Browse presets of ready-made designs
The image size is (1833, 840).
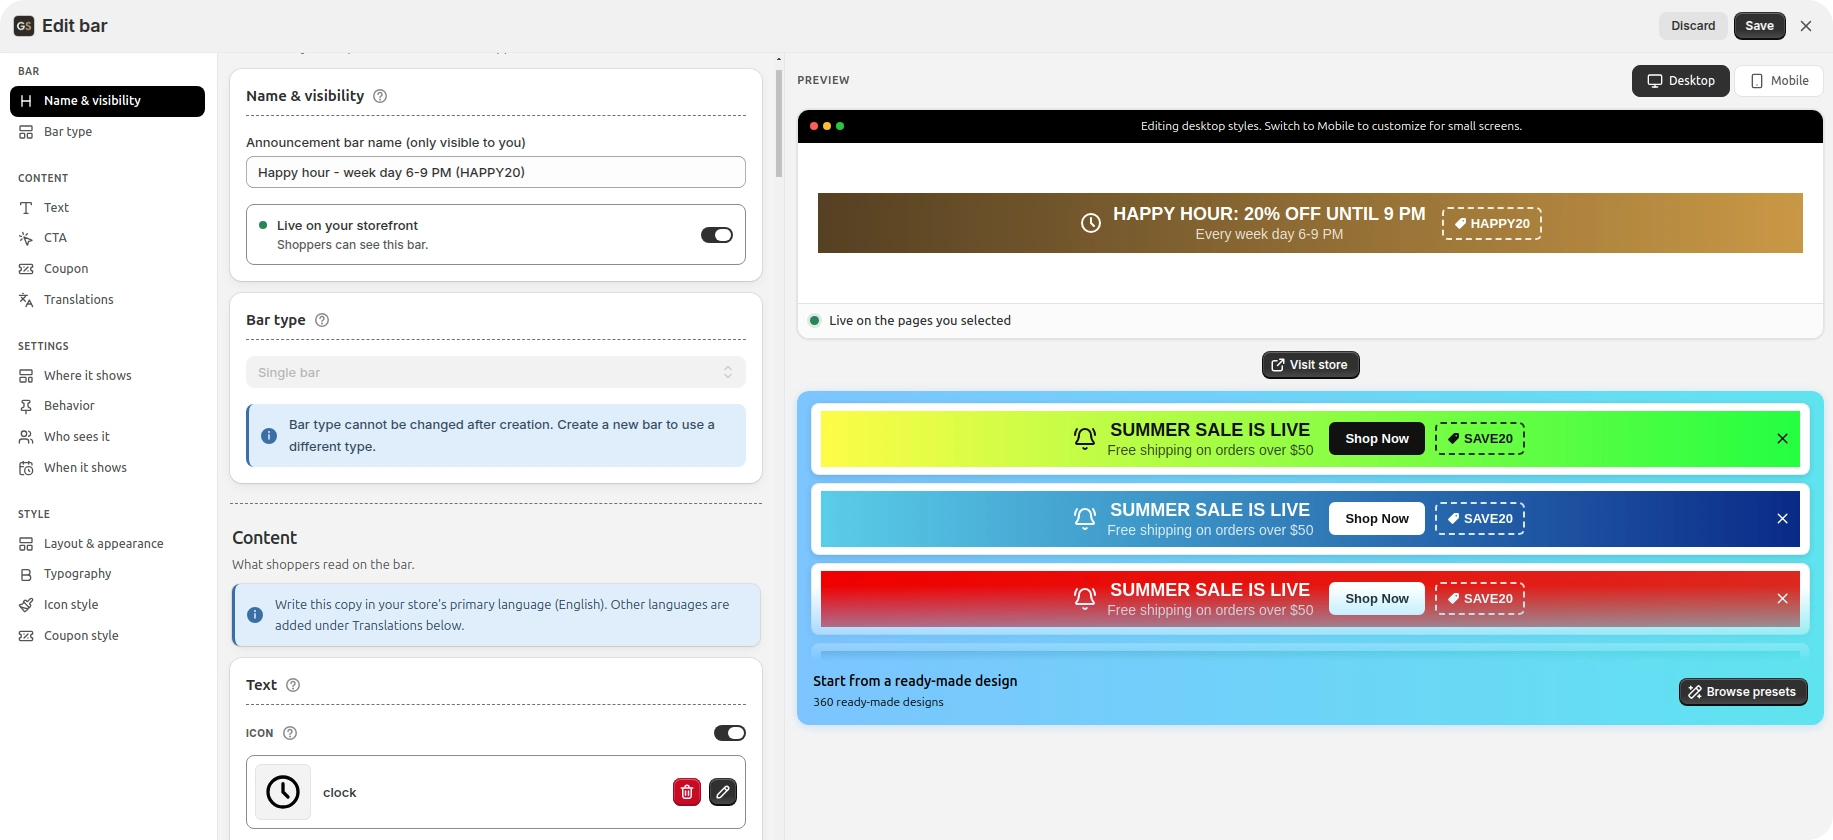click(1743, 692)
